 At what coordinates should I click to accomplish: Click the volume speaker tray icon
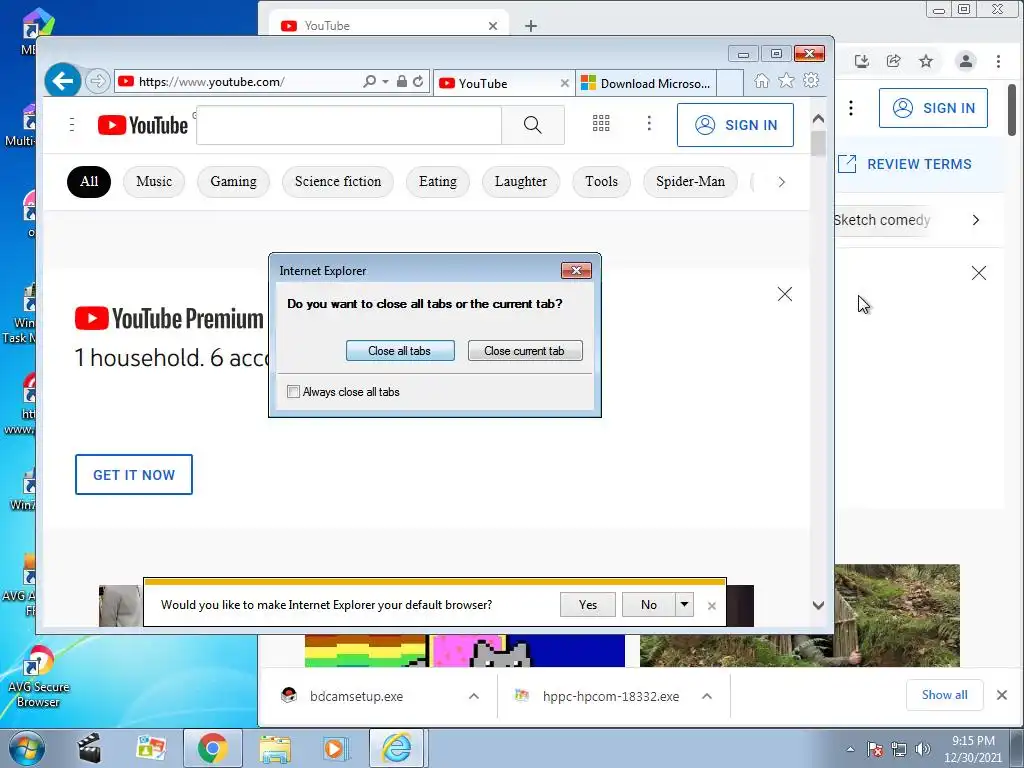[922, 749]
